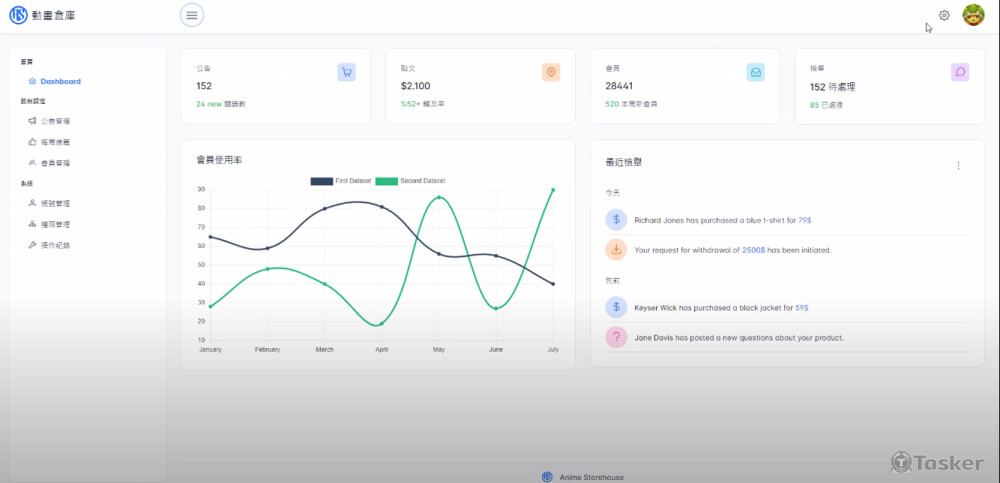Click the chat bubble icon in 檢舉 card

pyautogui.click(x=960, y=72)
